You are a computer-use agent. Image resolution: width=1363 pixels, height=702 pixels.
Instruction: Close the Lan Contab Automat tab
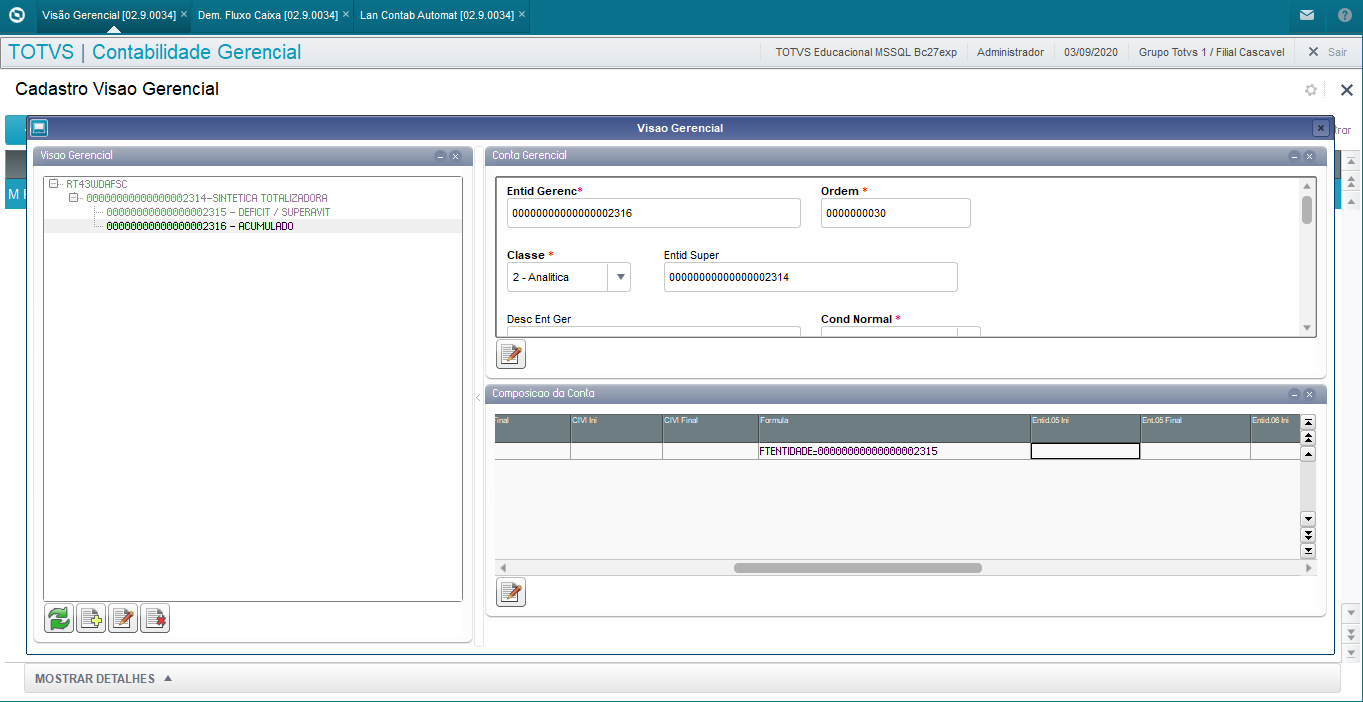tap(522, 15)
